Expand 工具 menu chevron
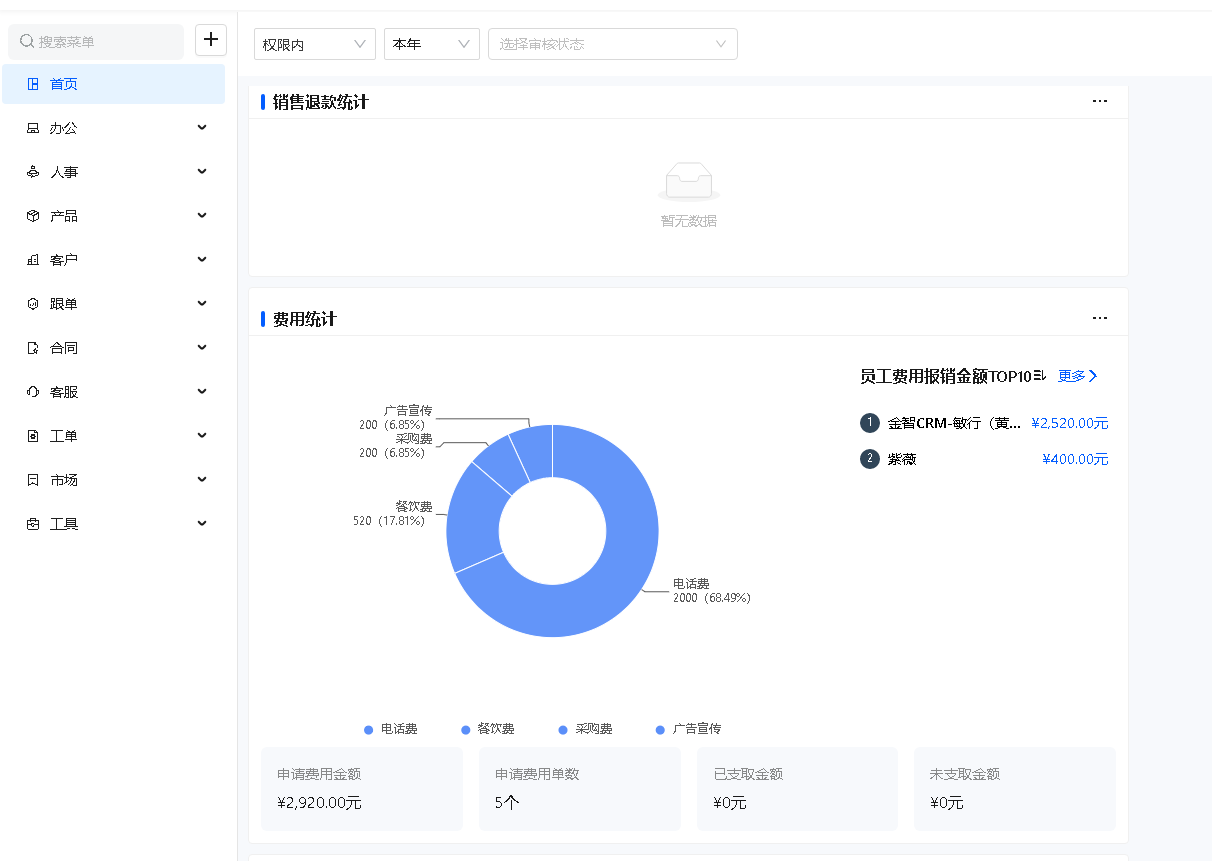This screenshot has height=861, width=1212. coord(202,524)
